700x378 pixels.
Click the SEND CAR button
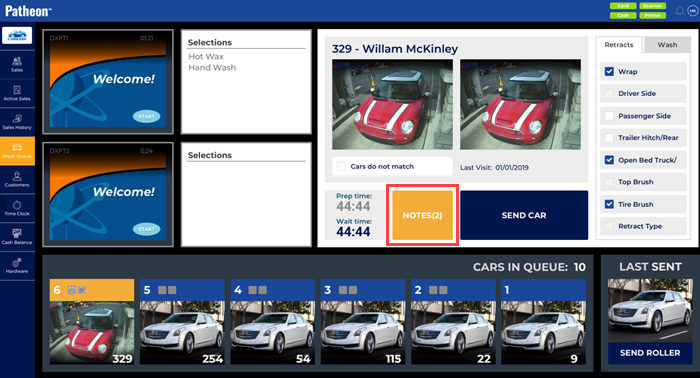coord(524,215)
